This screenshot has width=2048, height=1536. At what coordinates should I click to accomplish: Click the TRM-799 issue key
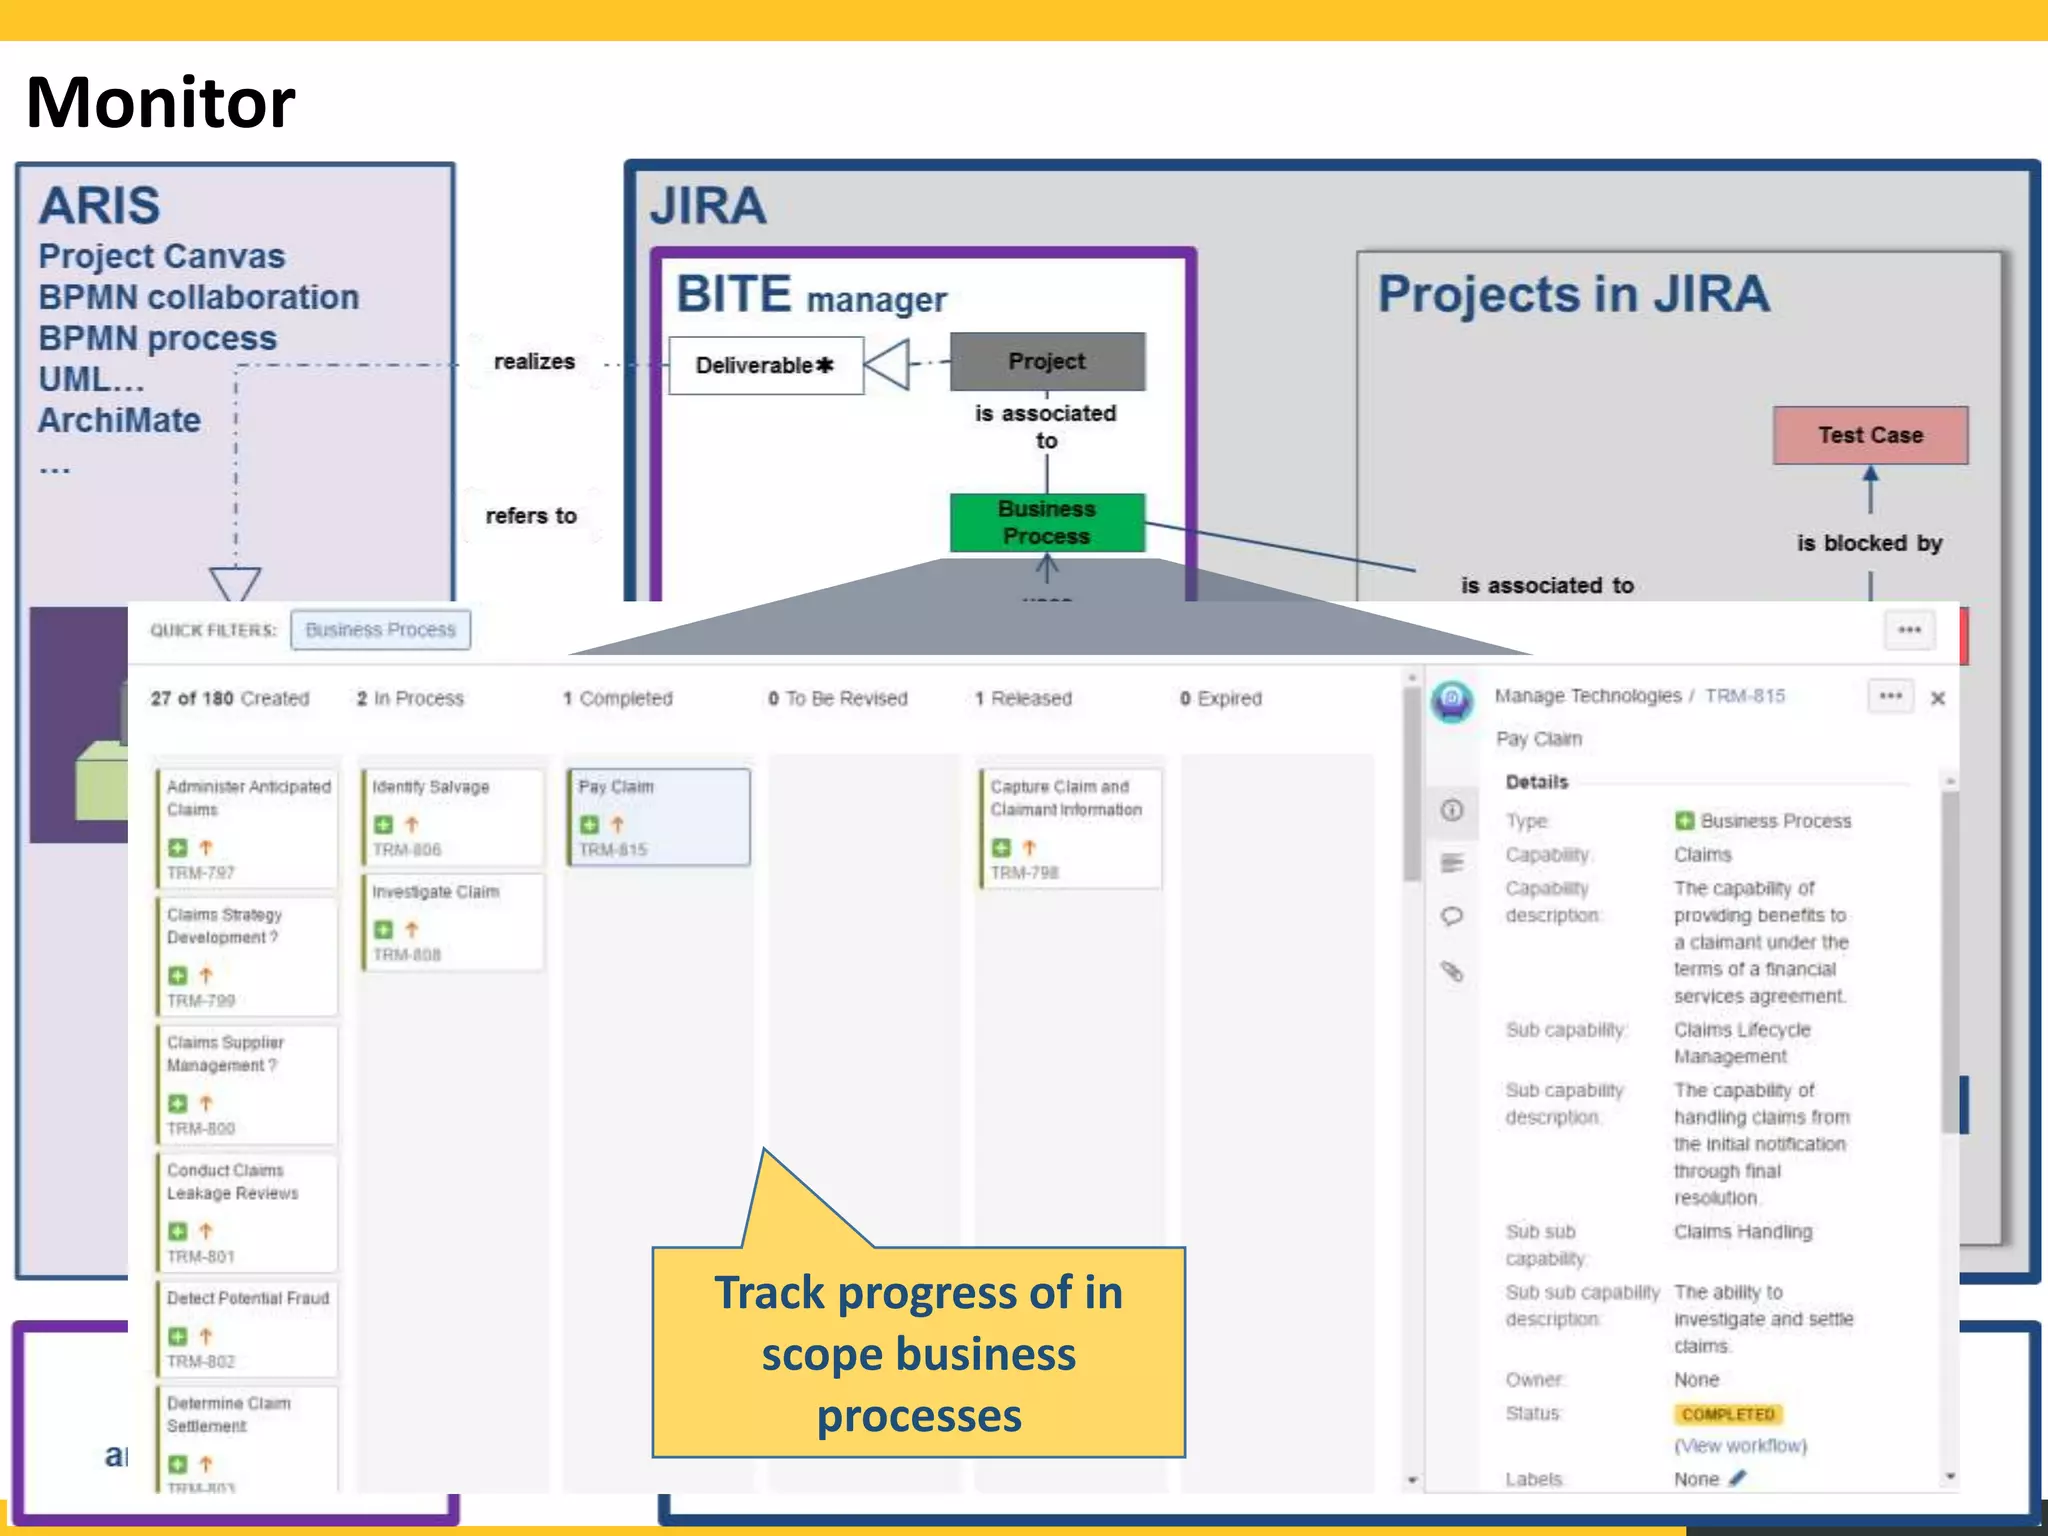[201, 1001]
